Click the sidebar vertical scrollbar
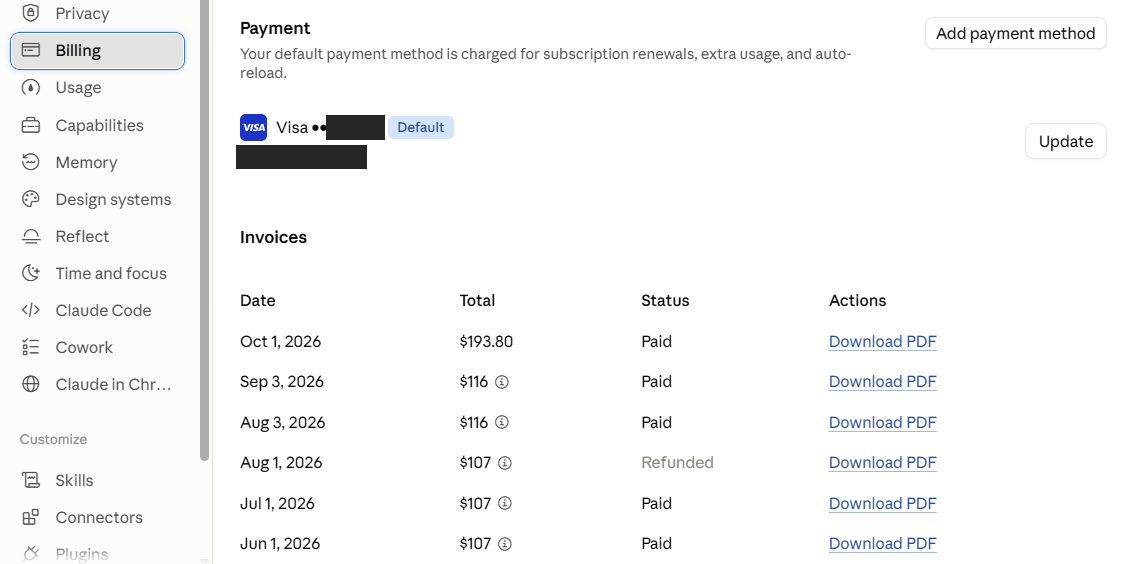The width and height of the screenshot is (1129, 564). coord(204,230)
